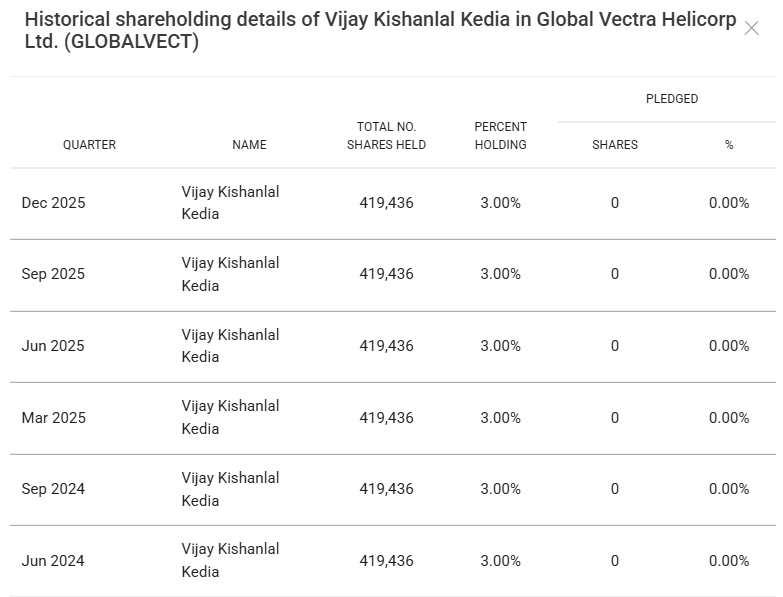The width and height of the screenshot is (783, 597).
Task: Click pledged shares 0 in Mar 2025 row
Action: pyautogui.click(x=614, y=418)
